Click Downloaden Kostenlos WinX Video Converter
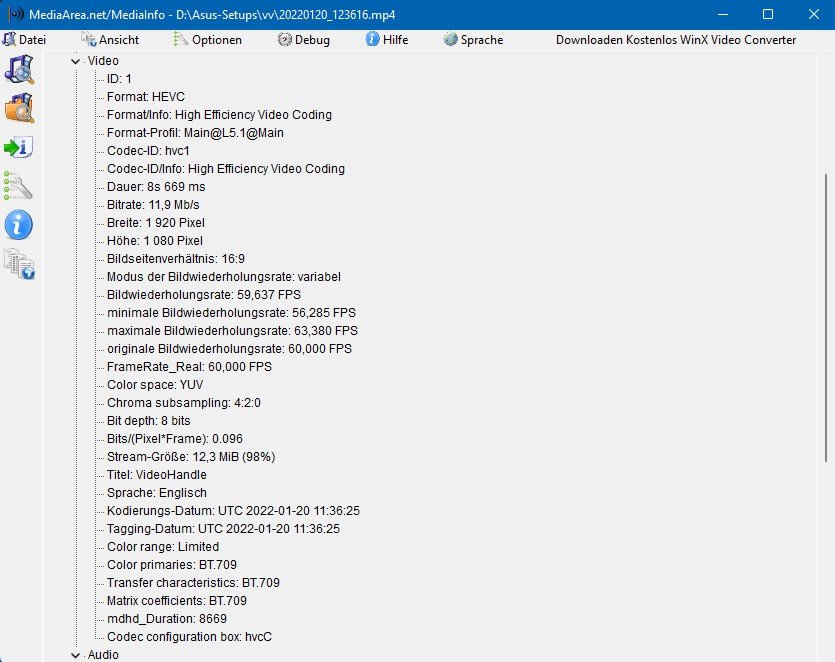Image resolution: width=835 pixels, height=662 pixels. 676,40
